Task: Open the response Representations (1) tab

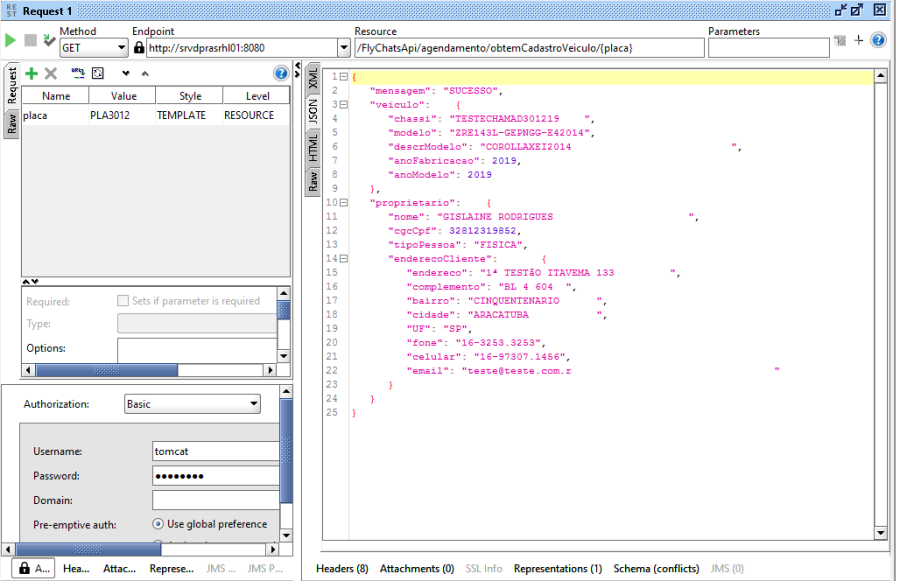Action: click(x=558, y=568)
